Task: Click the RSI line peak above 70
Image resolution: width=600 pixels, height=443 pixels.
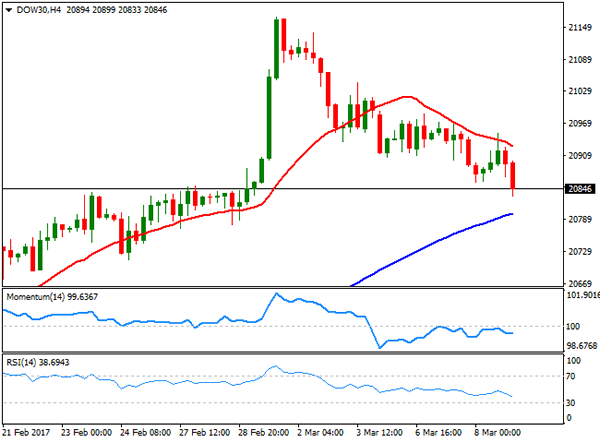Action: tap(275, 366)
